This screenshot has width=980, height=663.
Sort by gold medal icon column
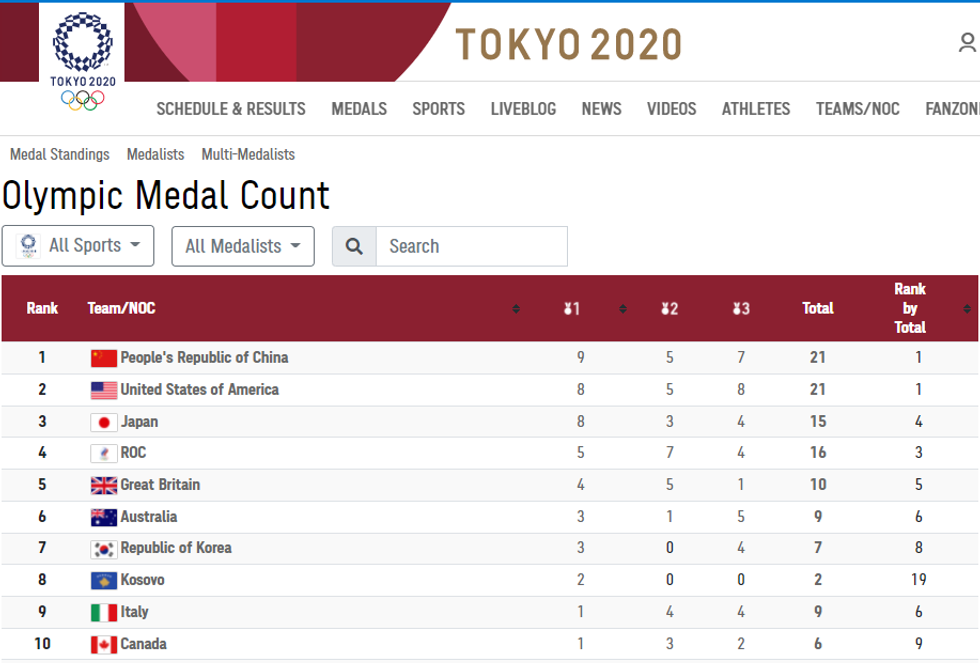571,309
